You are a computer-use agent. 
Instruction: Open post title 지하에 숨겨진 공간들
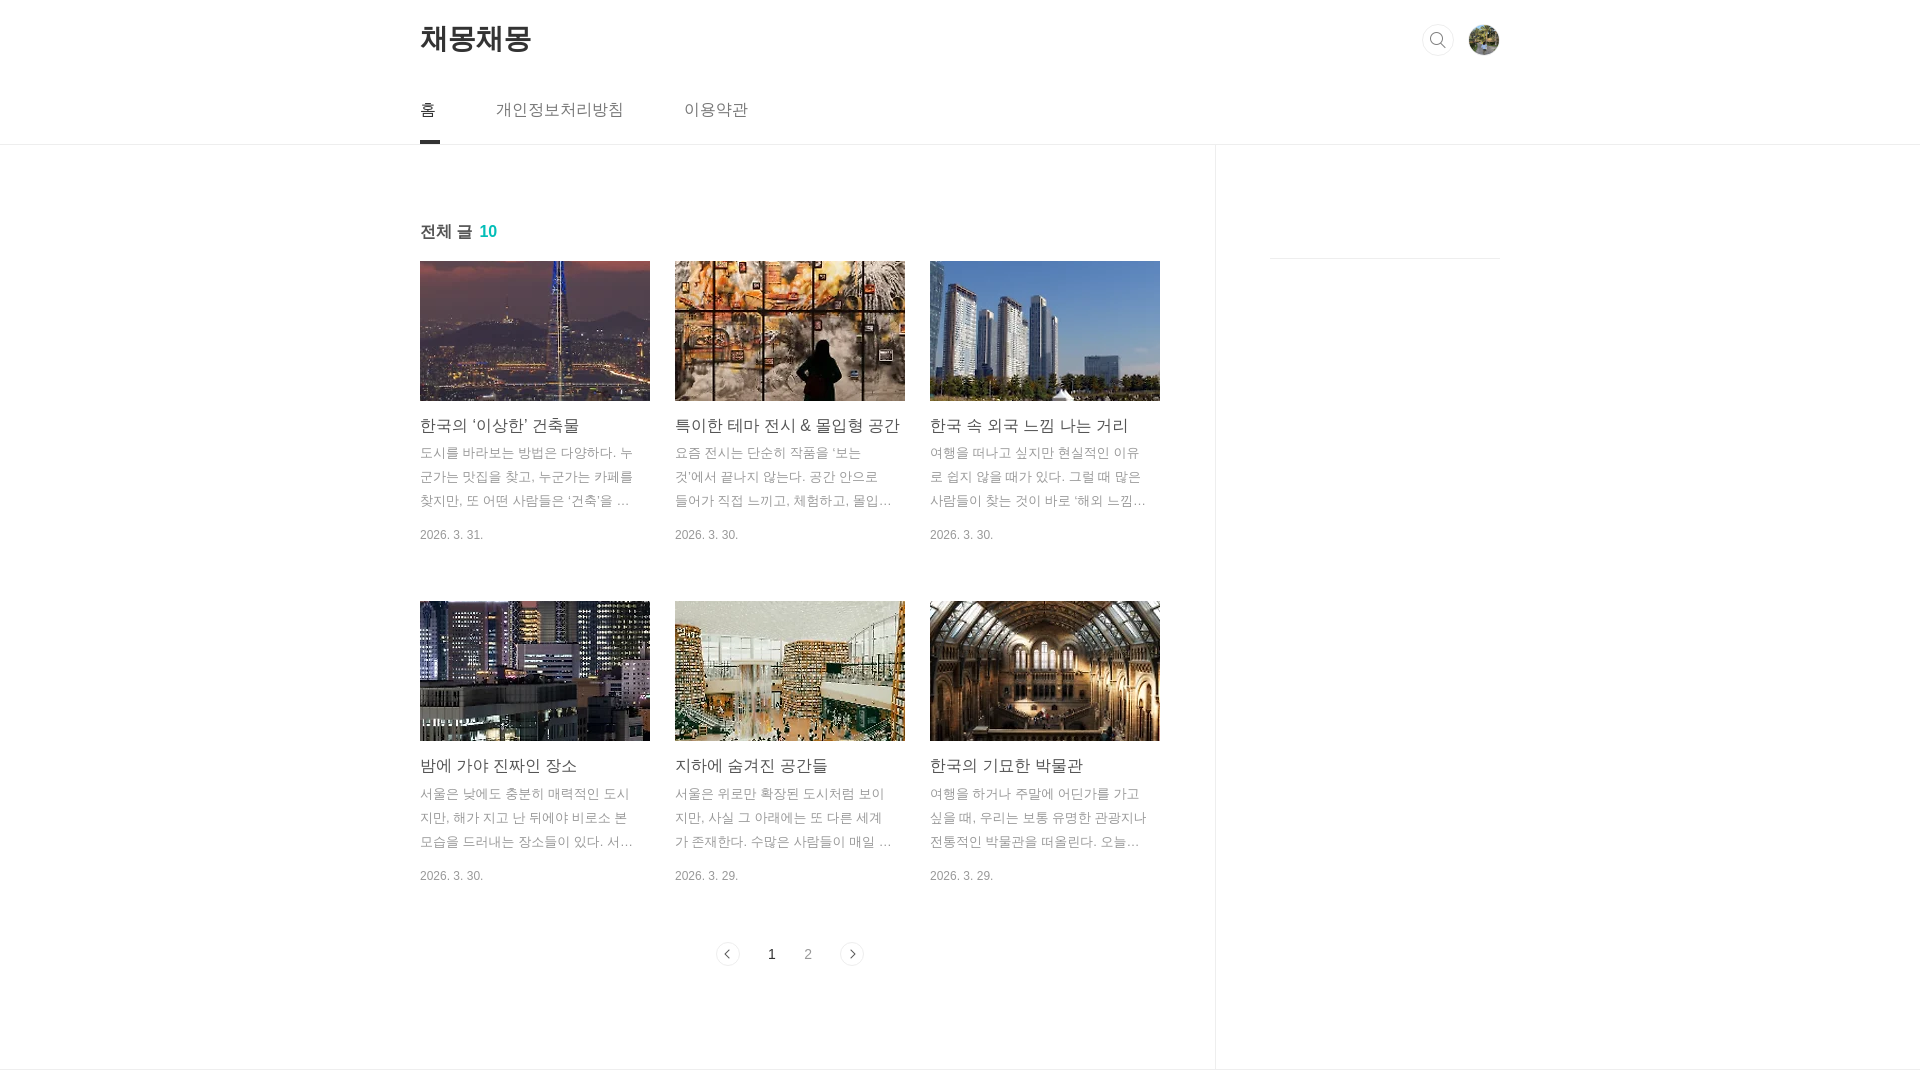[751, 766]
